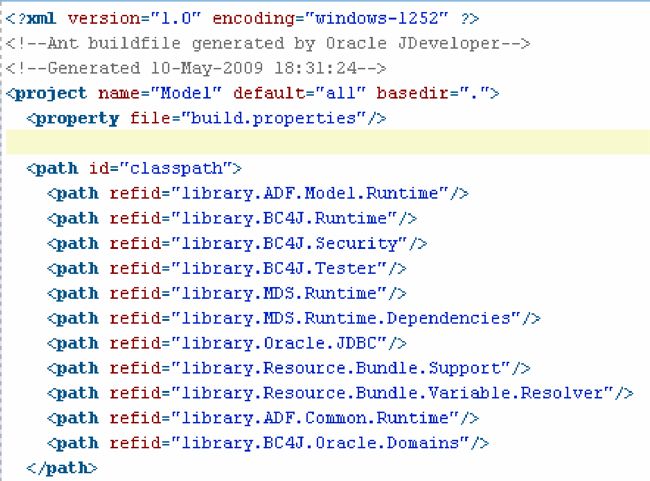Click the default="all" attribute

(299, 93)
